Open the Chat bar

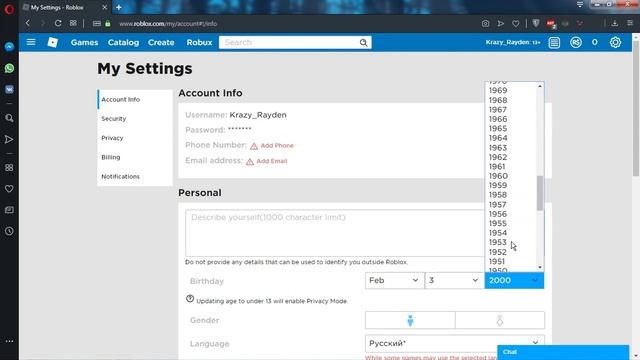[x=563, y=352]
